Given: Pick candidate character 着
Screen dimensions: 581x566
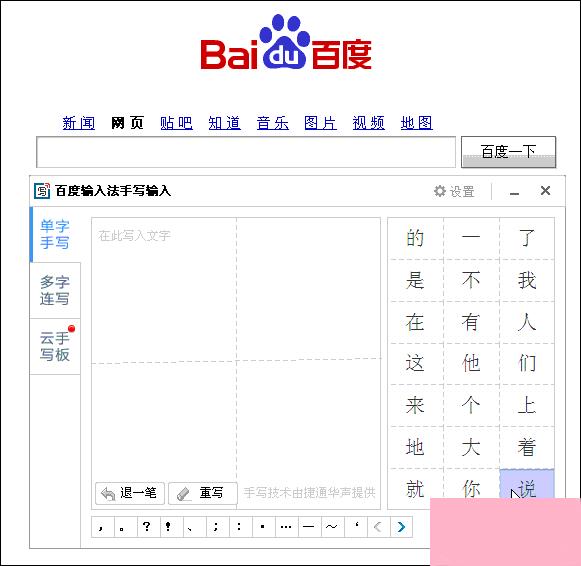Looking at the screenshot, I should [527, 447].
